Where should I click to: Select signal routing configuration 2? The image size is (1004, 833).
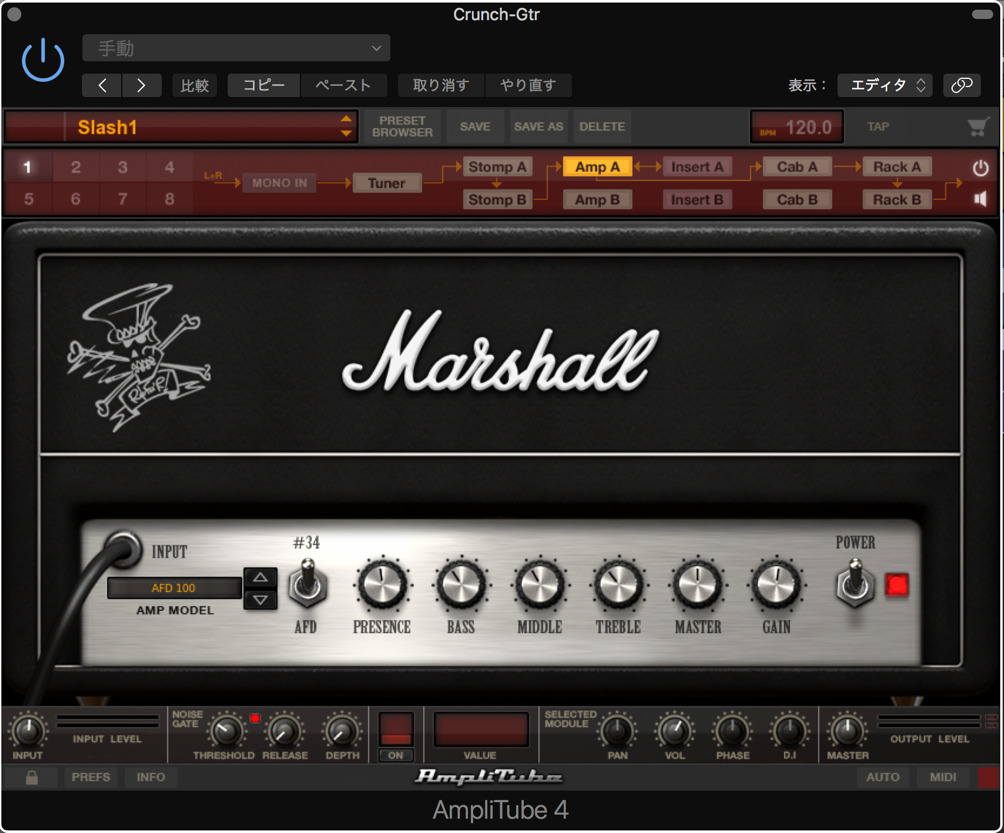(x=76, y=168)
